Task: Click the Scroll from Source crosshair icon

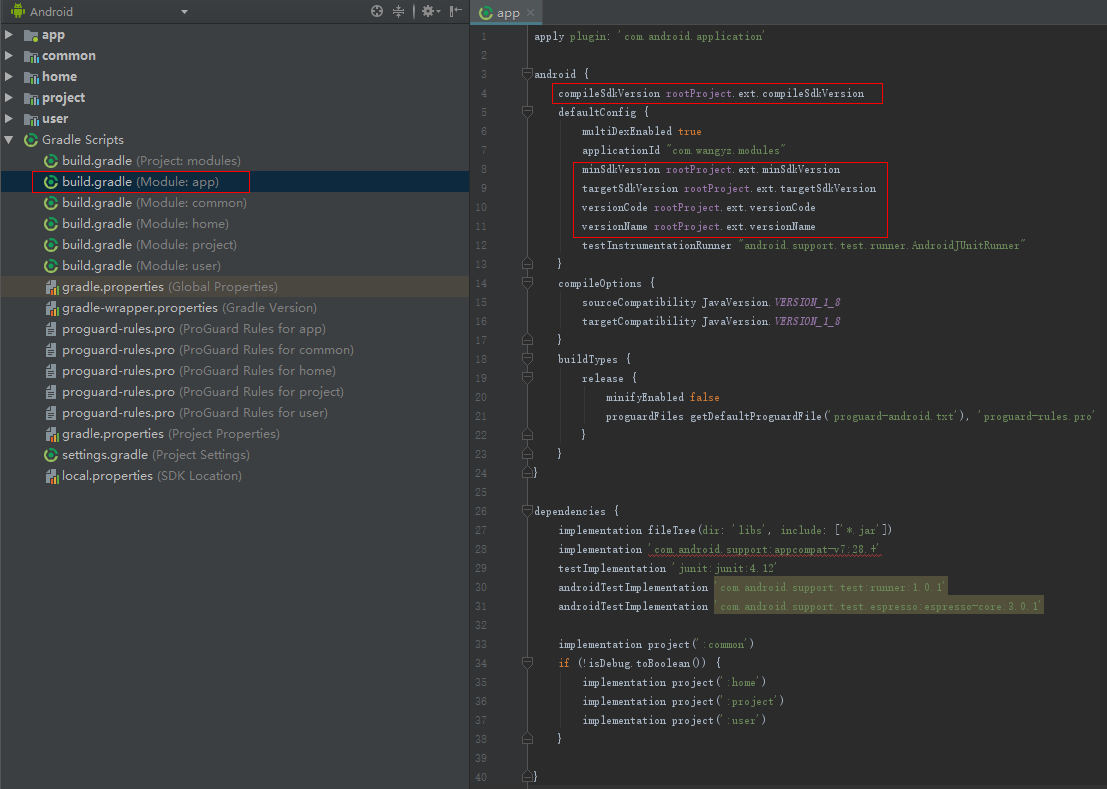Action: (x=377, y=11)
